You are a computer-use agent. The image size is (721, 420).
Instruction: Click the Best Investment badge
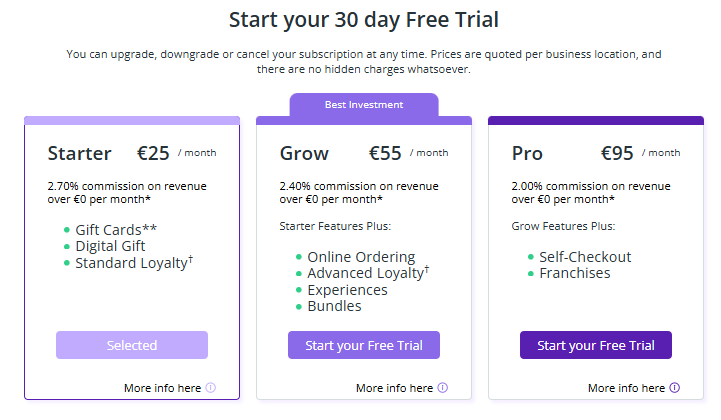pyautogui.click(x=364, y=104)
